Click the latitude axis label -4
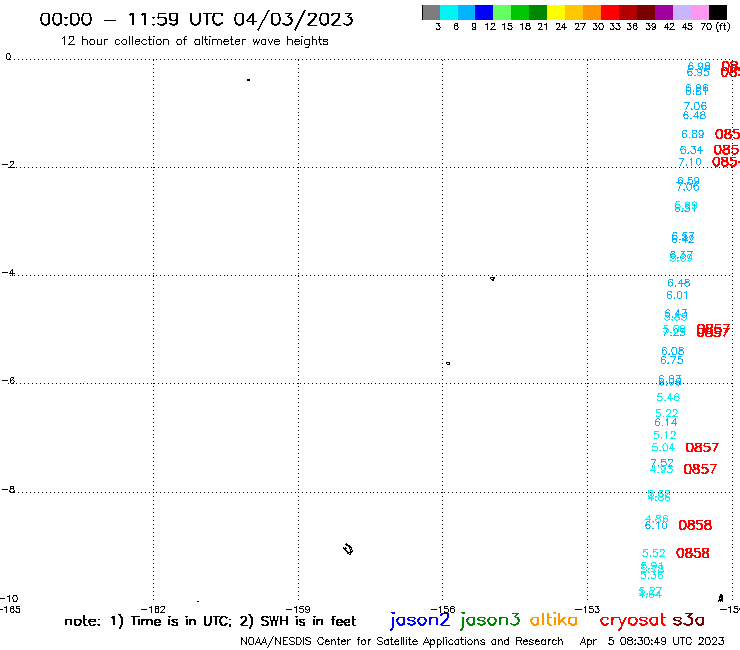The width and height of the screenshot is (740, 650). point(8,273)
